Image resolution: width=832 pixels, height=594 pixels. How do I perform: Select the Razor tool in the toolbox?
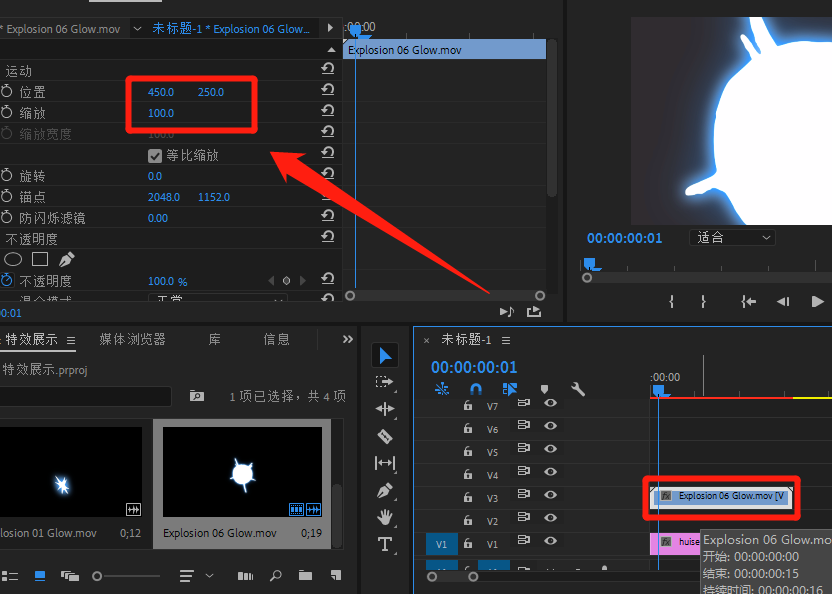(385, 436)
